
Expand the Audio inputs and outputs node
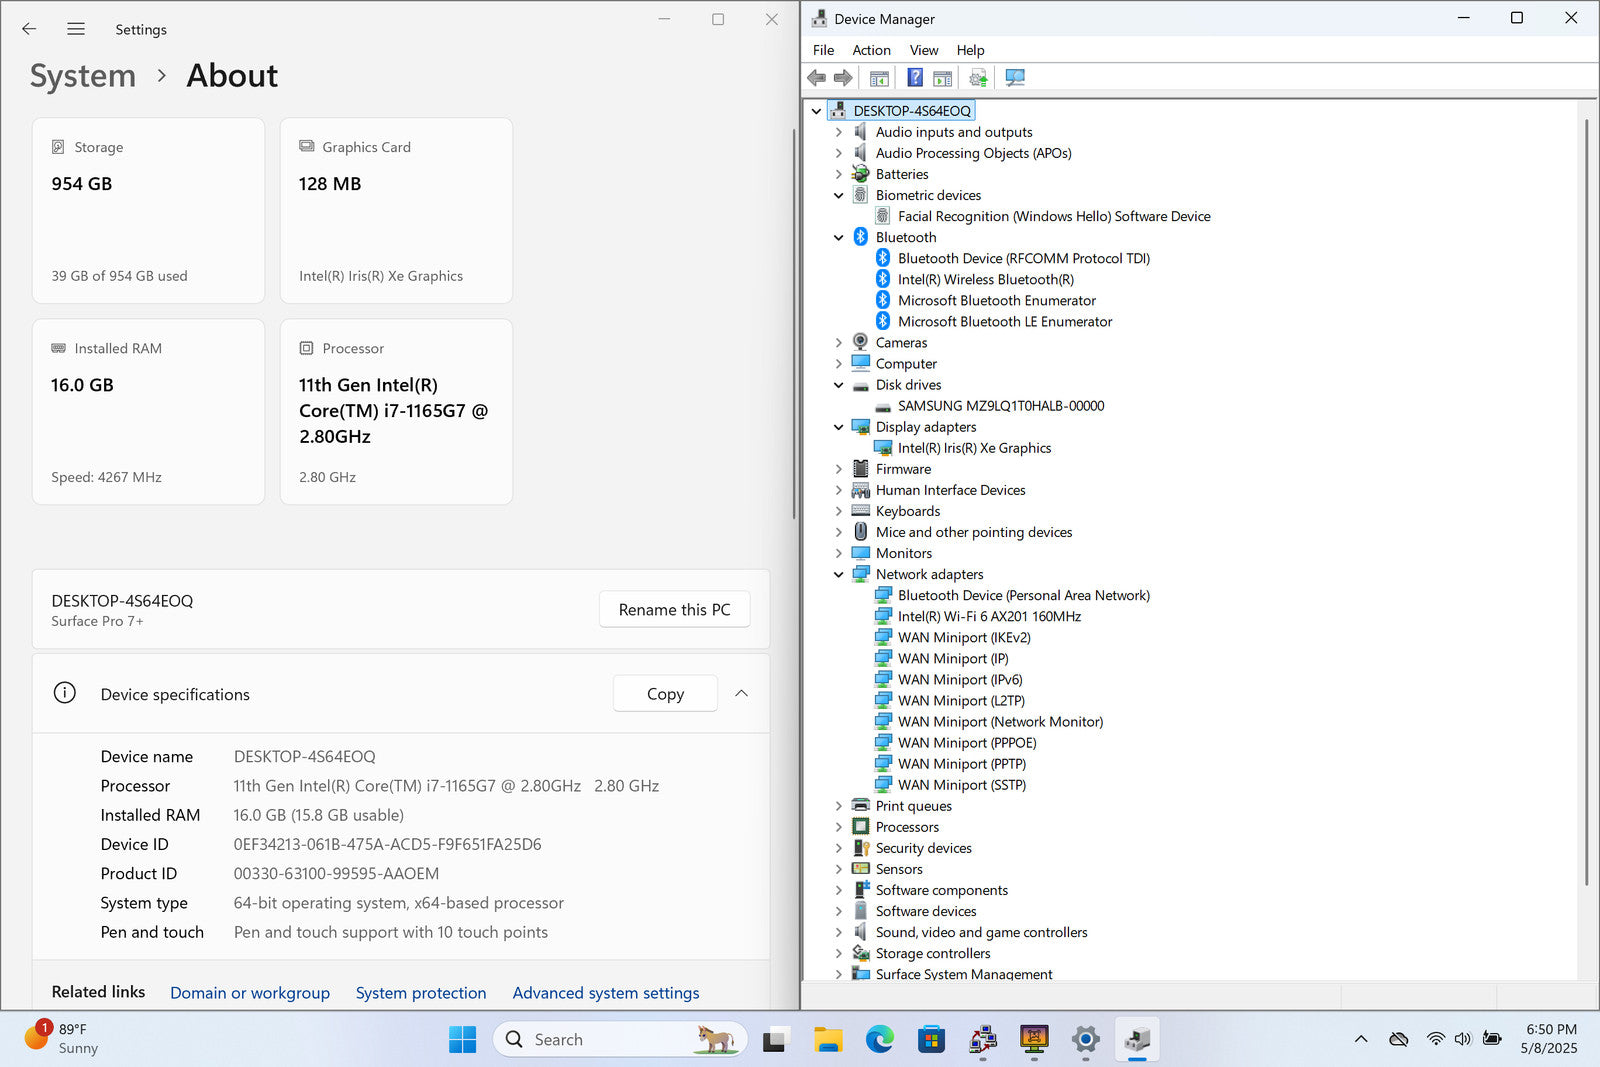click(x=839, y=132)
